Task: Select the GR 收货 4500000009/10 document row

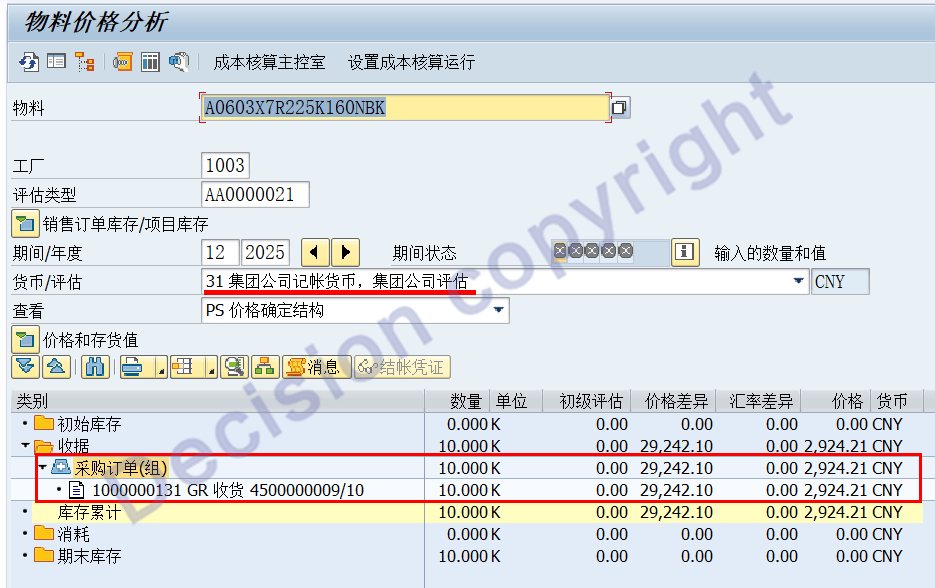Action: (228, 490)
